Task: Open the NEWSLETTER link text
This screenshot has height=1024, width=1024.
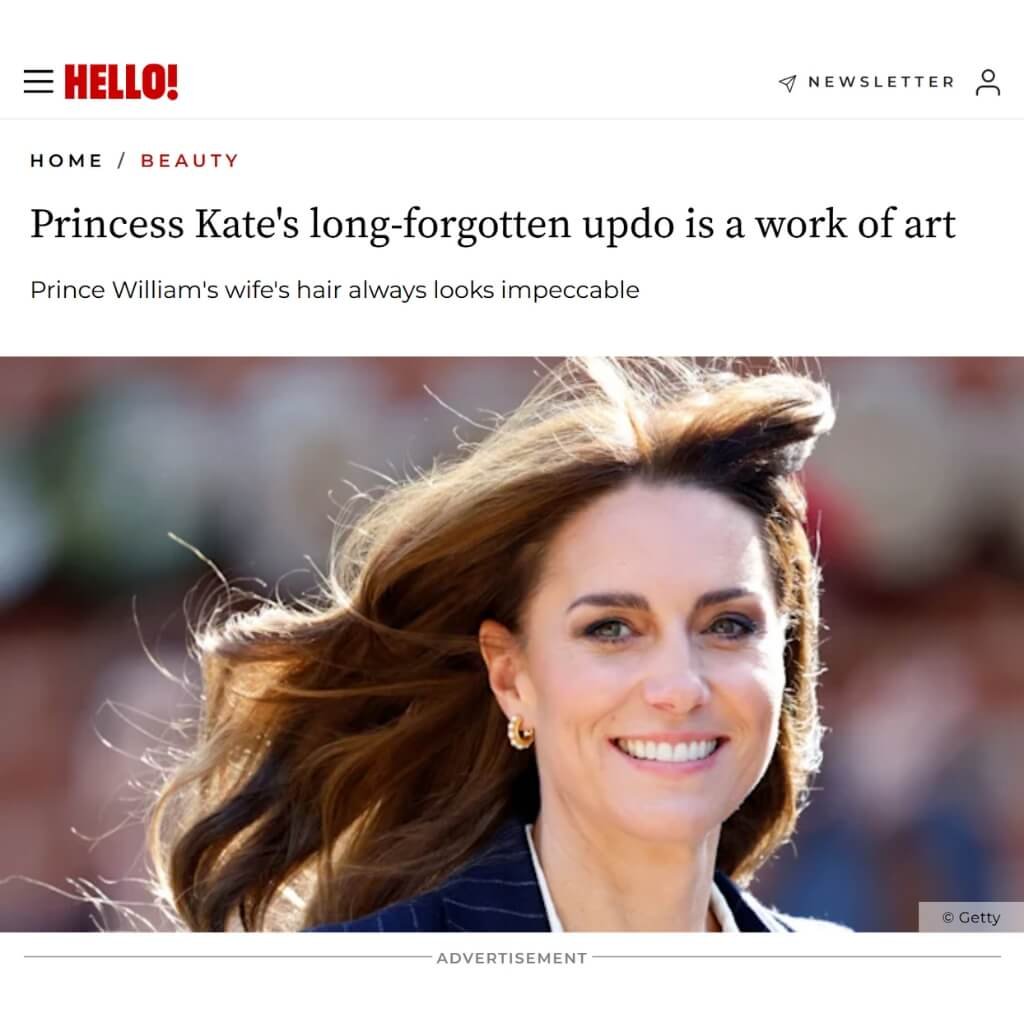Action: [x=881, y=82]
